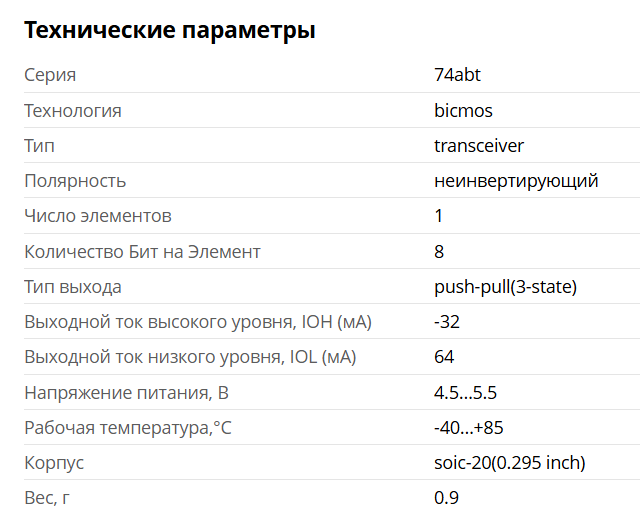640x519 pixels.
Task: Click the temperature range "-40...+85"
Action: click(469, 428)
